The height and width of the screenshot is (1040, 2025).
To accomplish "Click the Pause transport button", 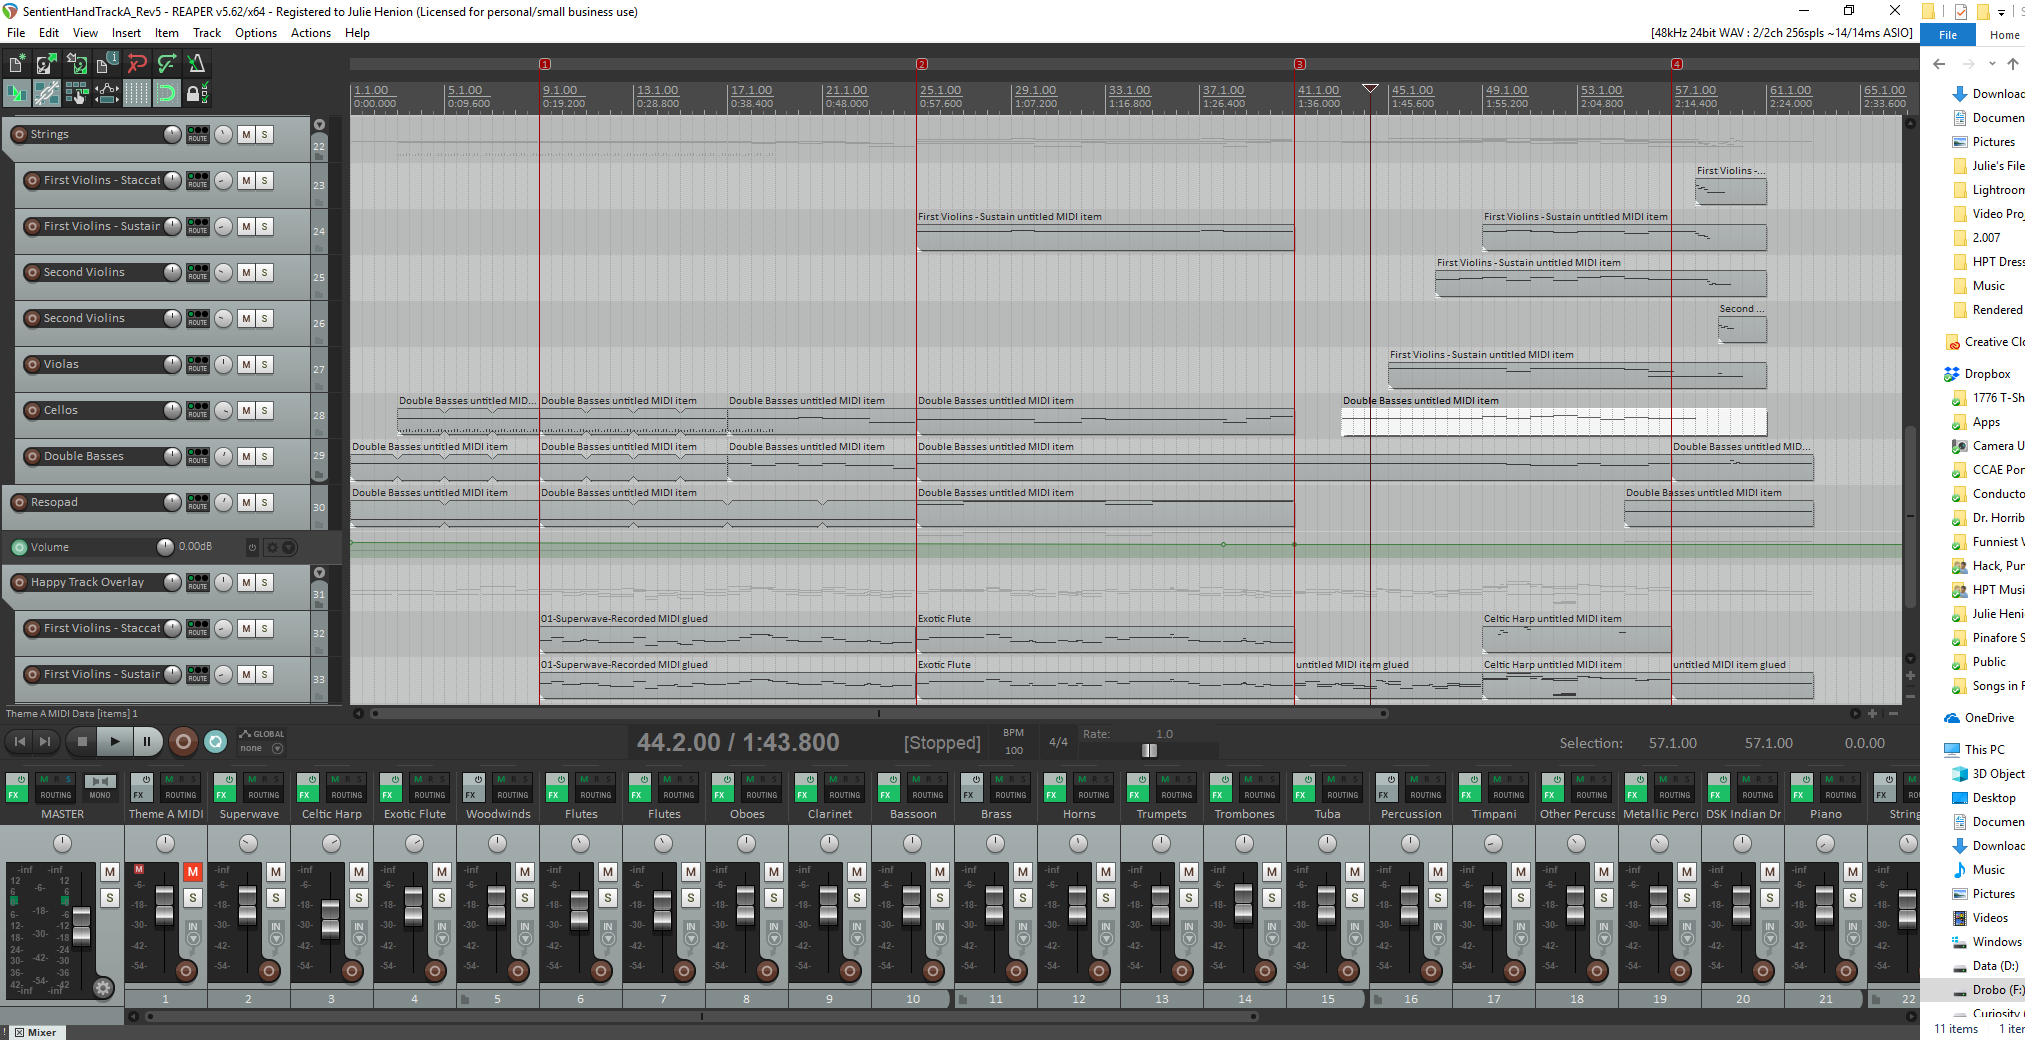I will coord(147,741).
